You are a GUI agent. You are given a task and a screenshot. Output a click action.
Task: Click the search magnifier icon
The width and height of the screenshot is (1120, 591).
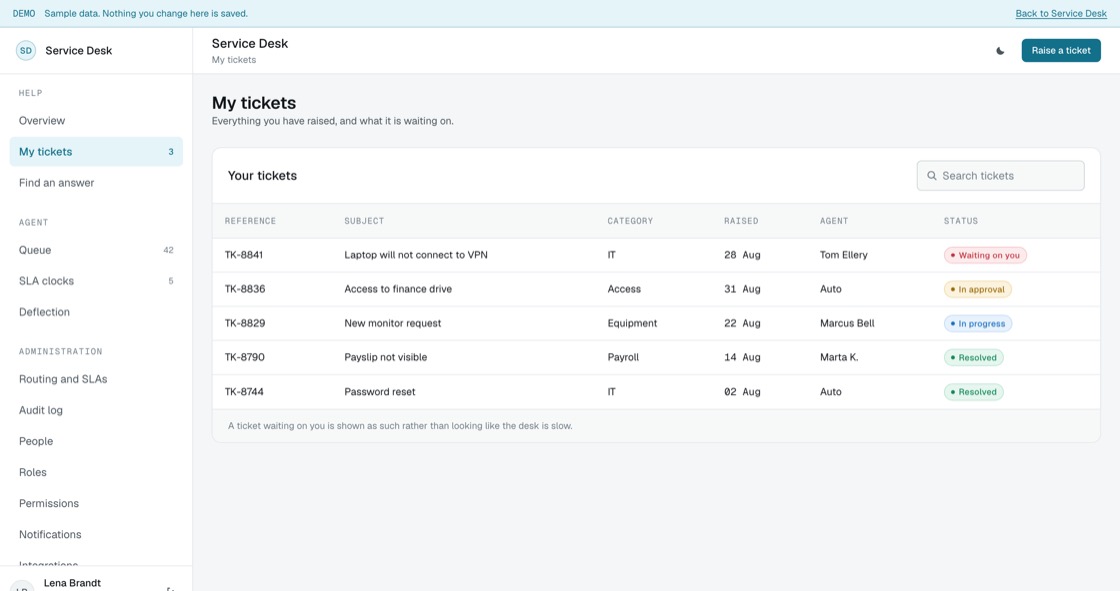[x=931, y=176]
